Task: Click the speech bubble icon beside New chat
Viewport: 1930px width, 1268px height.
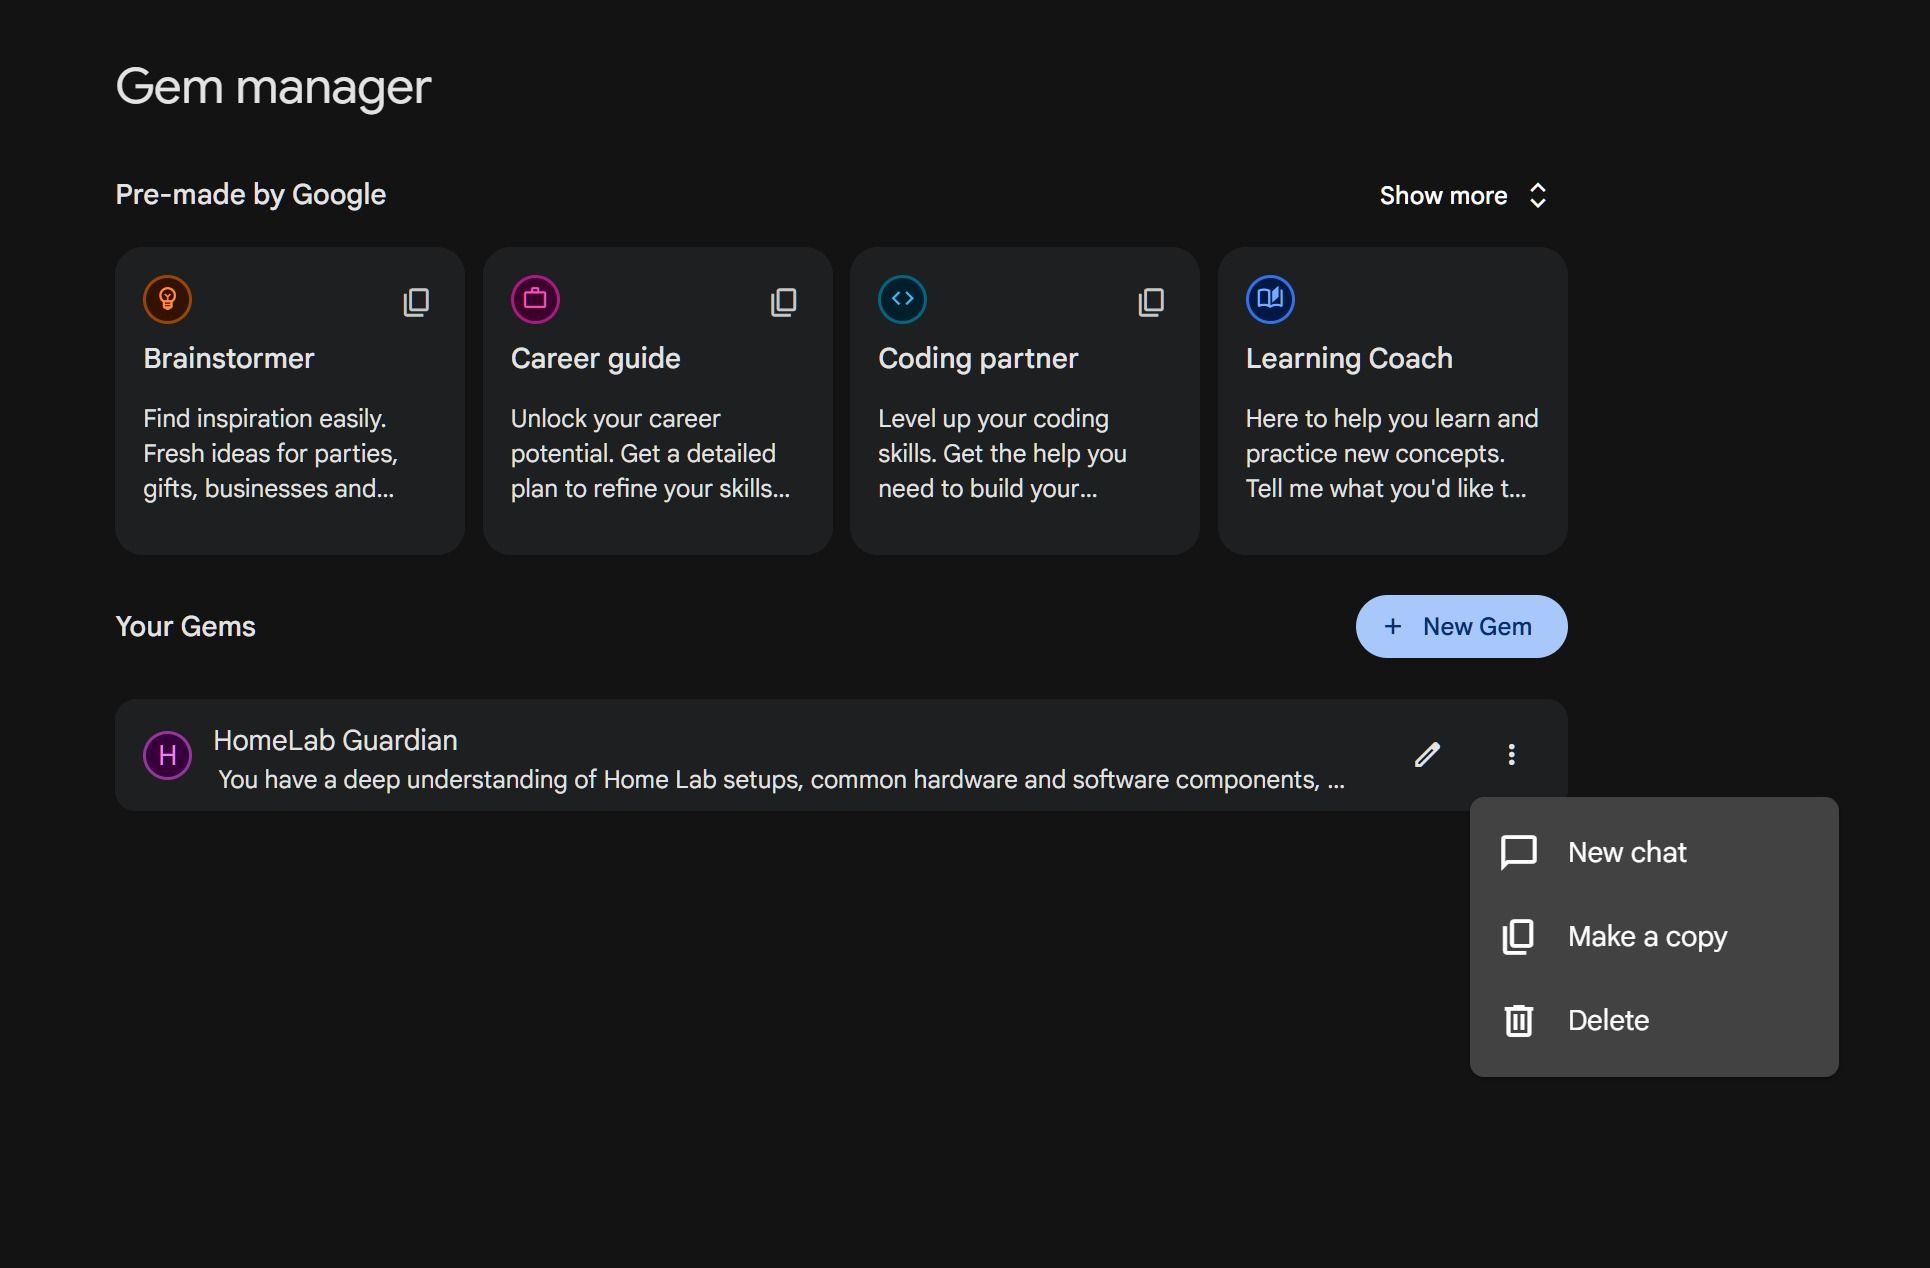Action: [x=1518, y=852]
